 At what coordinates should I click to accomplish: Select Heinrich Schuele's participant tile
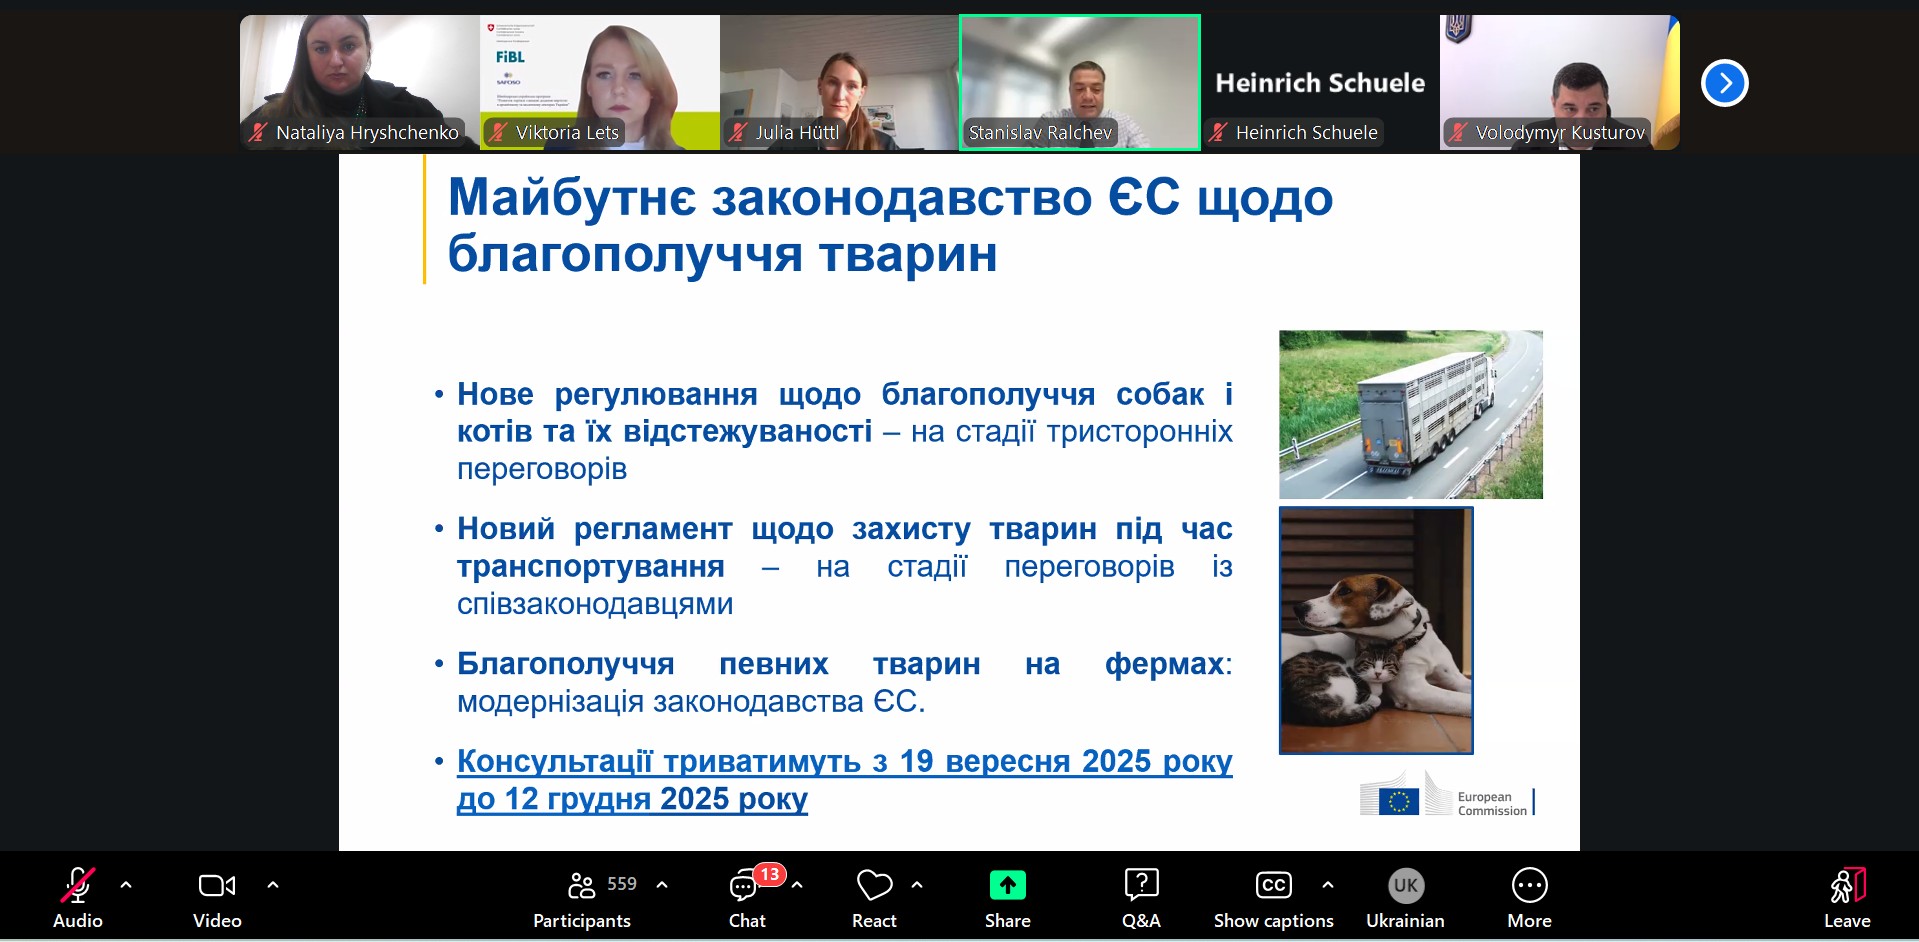pos(1320,82)
